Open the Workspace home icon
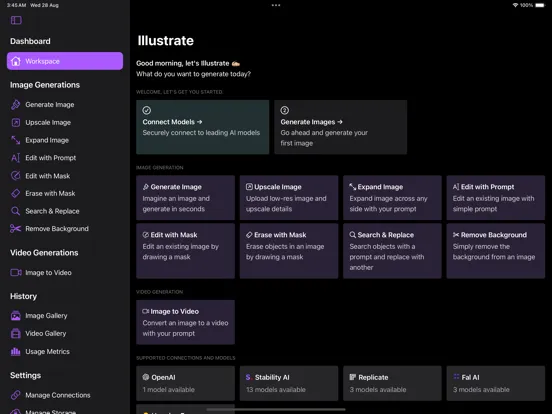This screenshot has height=414, width=552. [x=16, y=61]
